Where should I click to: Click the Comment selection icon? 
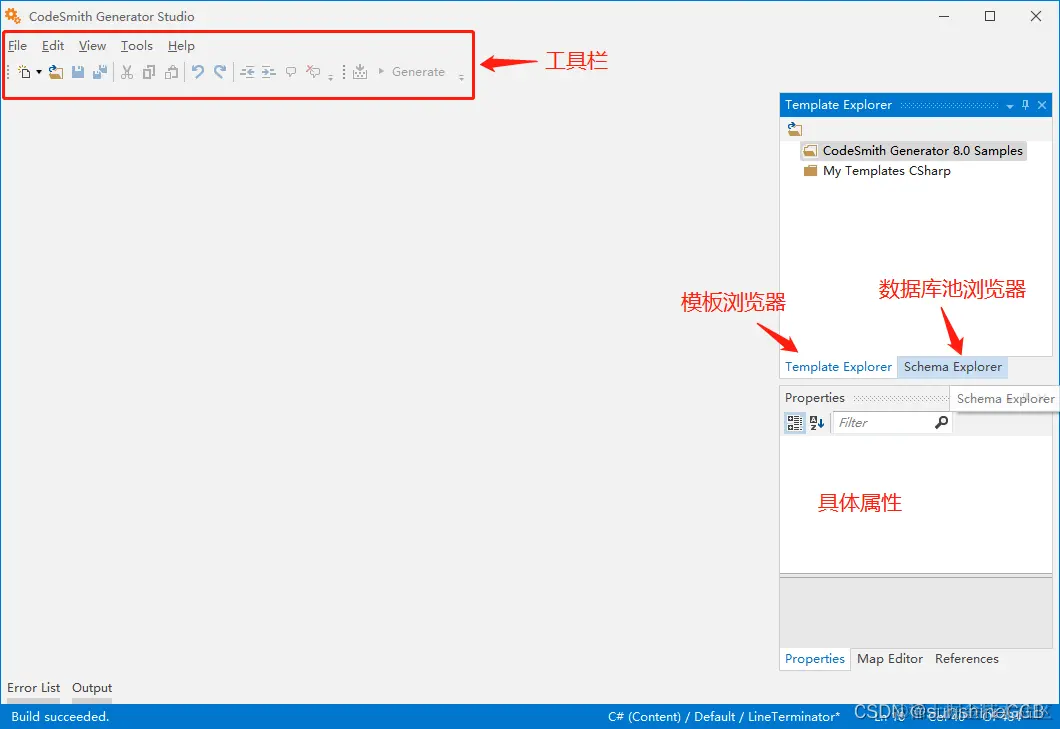click(x=291, y=72)
